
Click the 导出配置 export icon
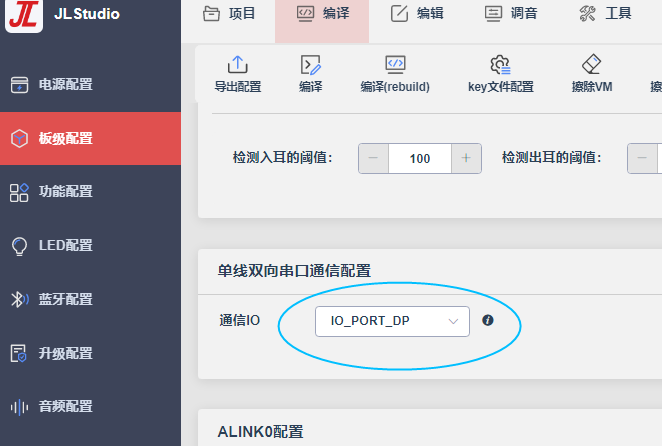coord(238,65)
